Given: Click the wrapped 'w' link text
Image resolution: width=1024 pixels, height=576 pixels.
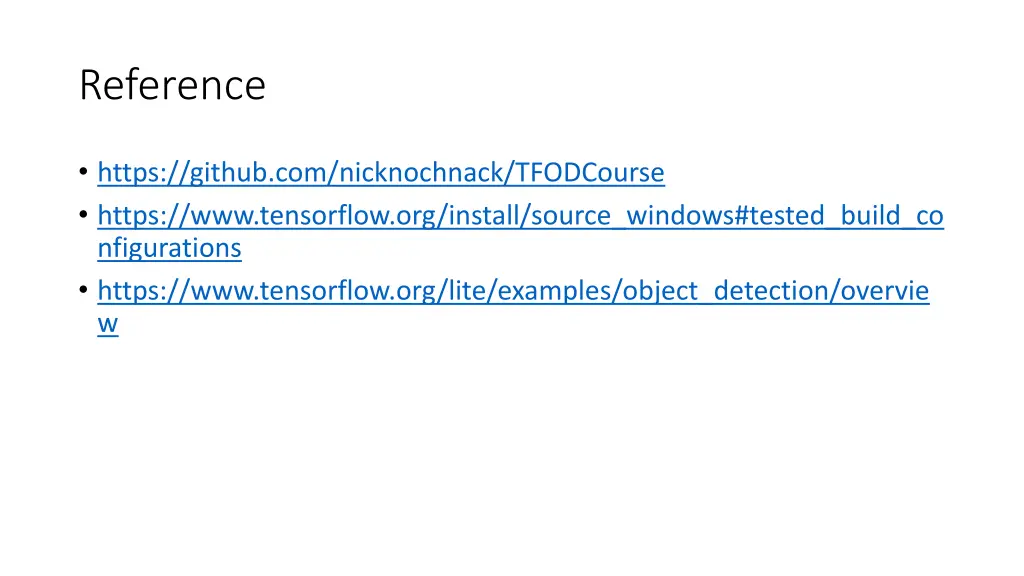Looking at the screenshot, I should 108,323.
